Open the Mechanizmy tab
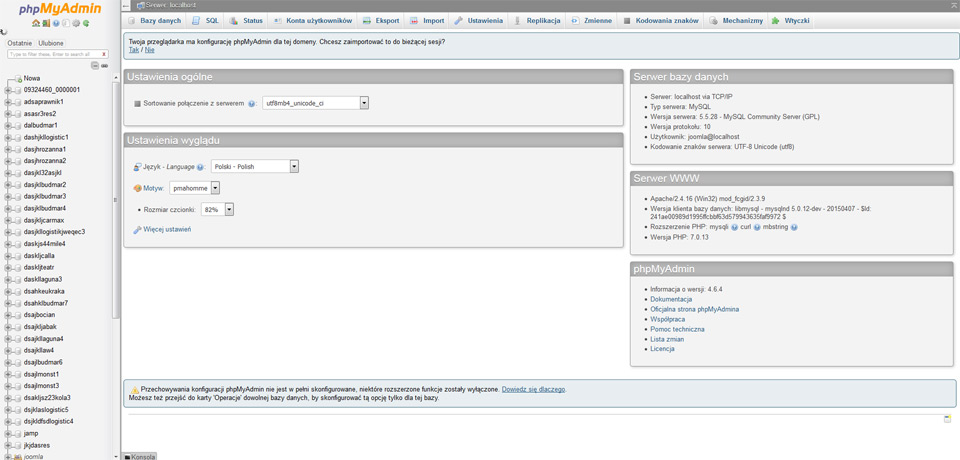The height and width of the screenshot is (460, 960). pyautogui.click(x=736, y=21)
